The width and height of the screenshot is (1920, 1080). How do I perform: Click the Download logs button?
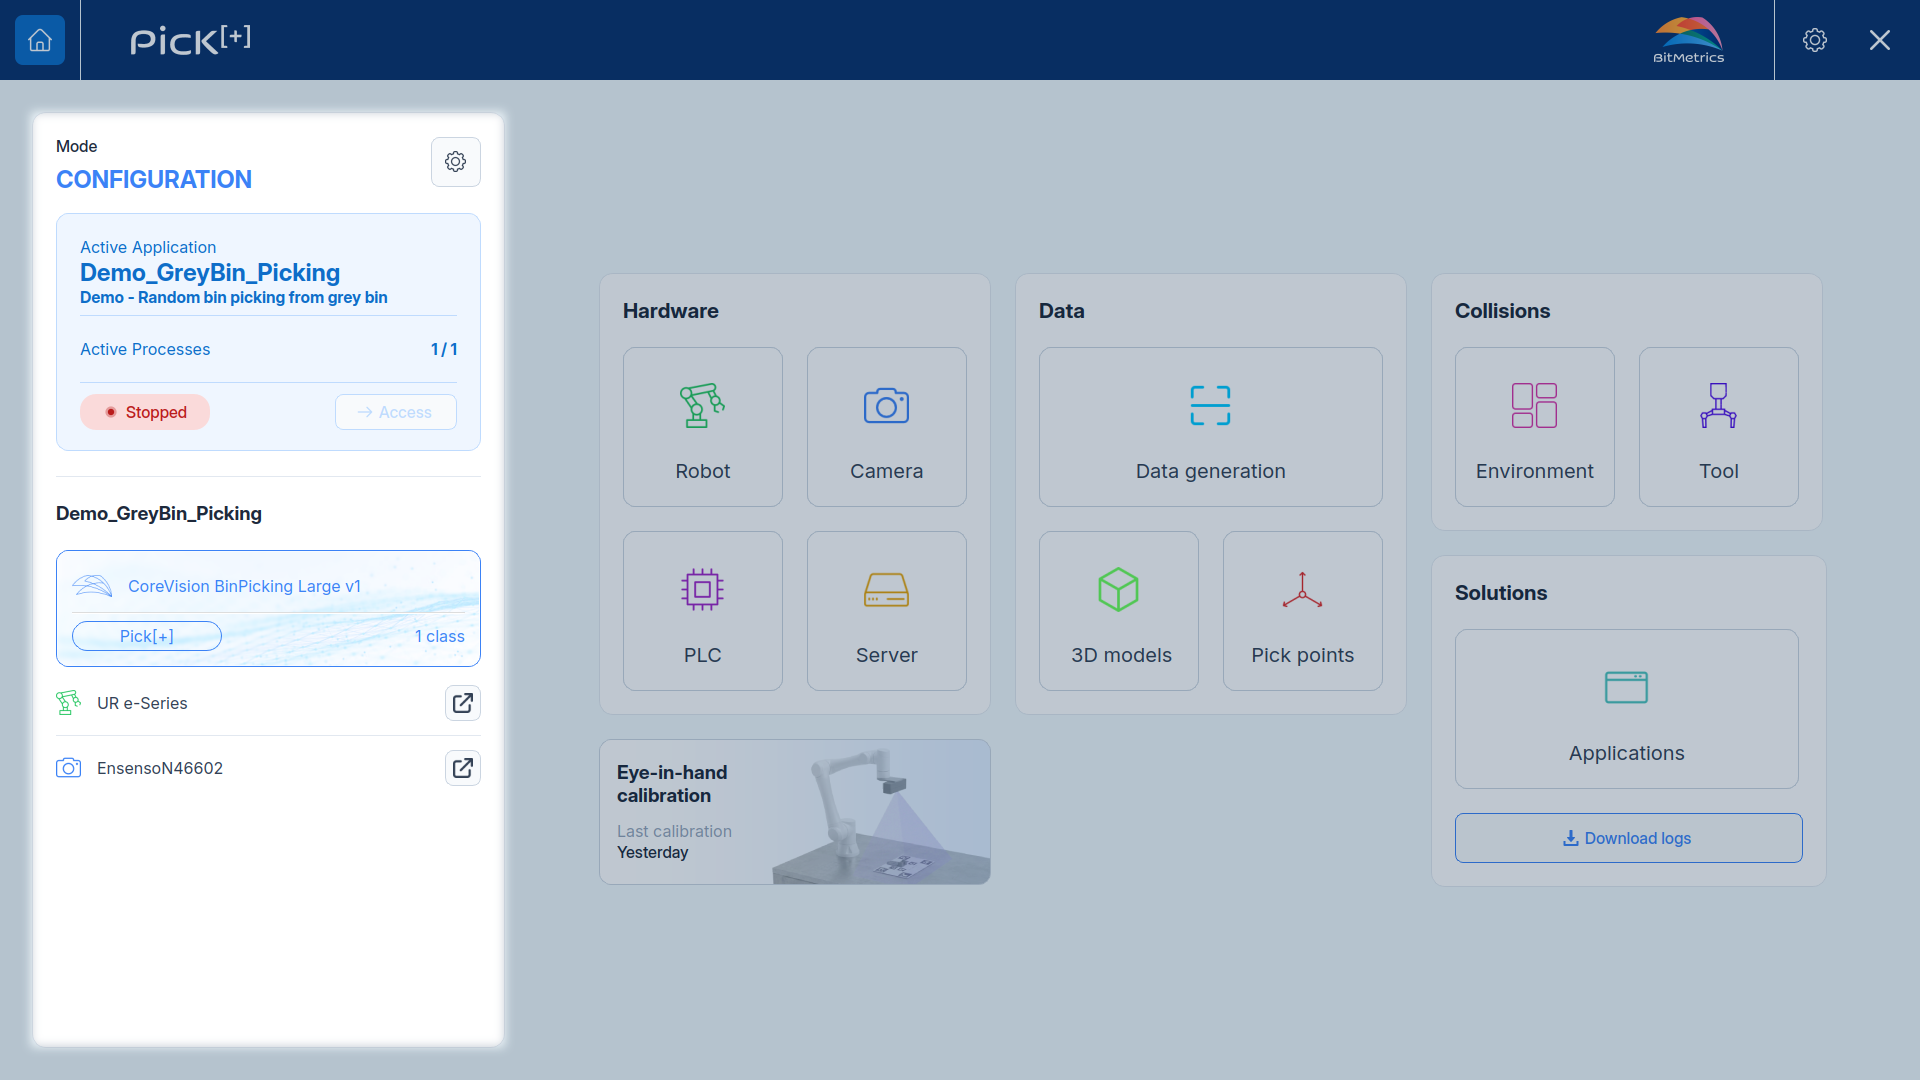coord(1628,838)
